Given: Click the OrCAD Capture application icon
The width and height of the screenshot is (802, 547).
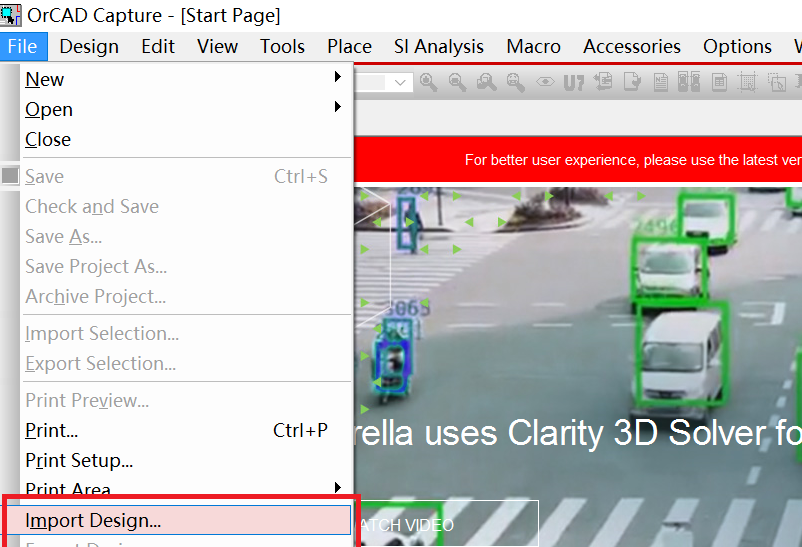Looking at the screenshot, I should point(10,15).
